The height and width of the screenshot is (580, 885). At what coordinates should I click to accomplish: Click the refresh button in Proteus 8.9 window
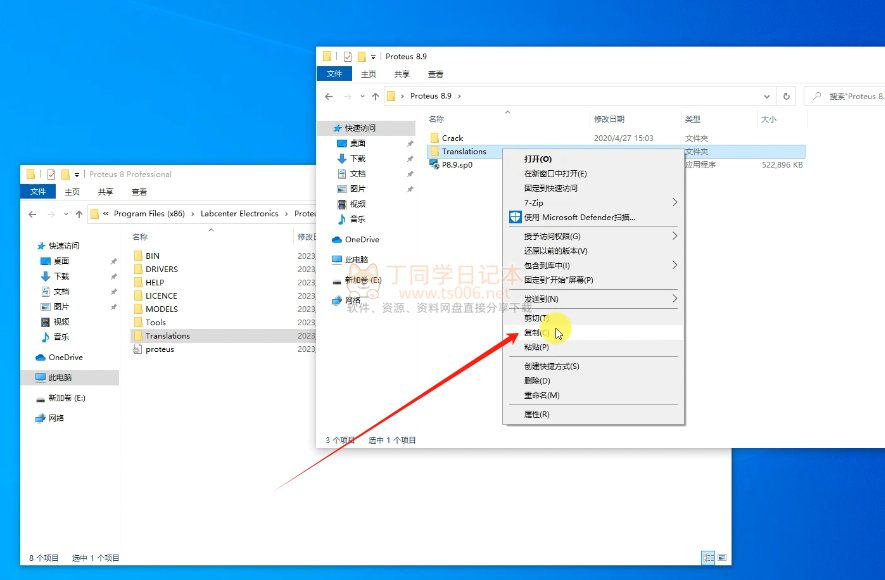point(786,96)
